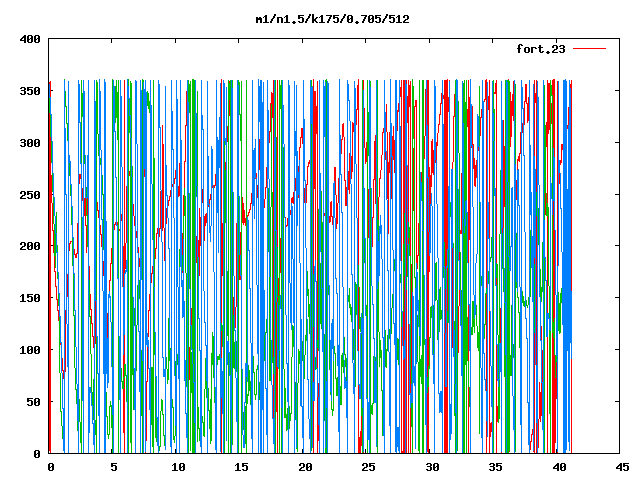
Task: Click the plot title m1/n1.5/k175/0.705/512
Action: pyautogui.click(x=332, y=19)
